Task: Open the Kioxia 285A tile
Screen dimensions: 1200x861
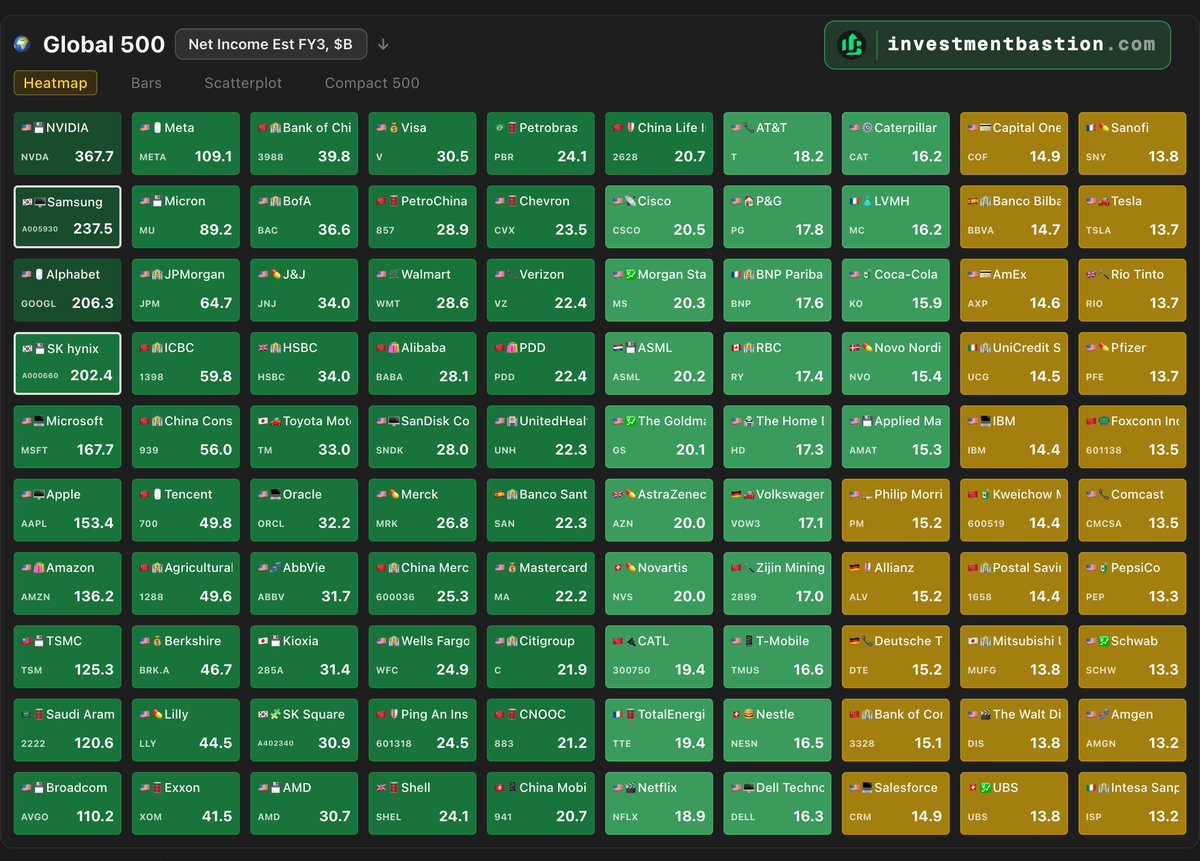Action: 304,656
